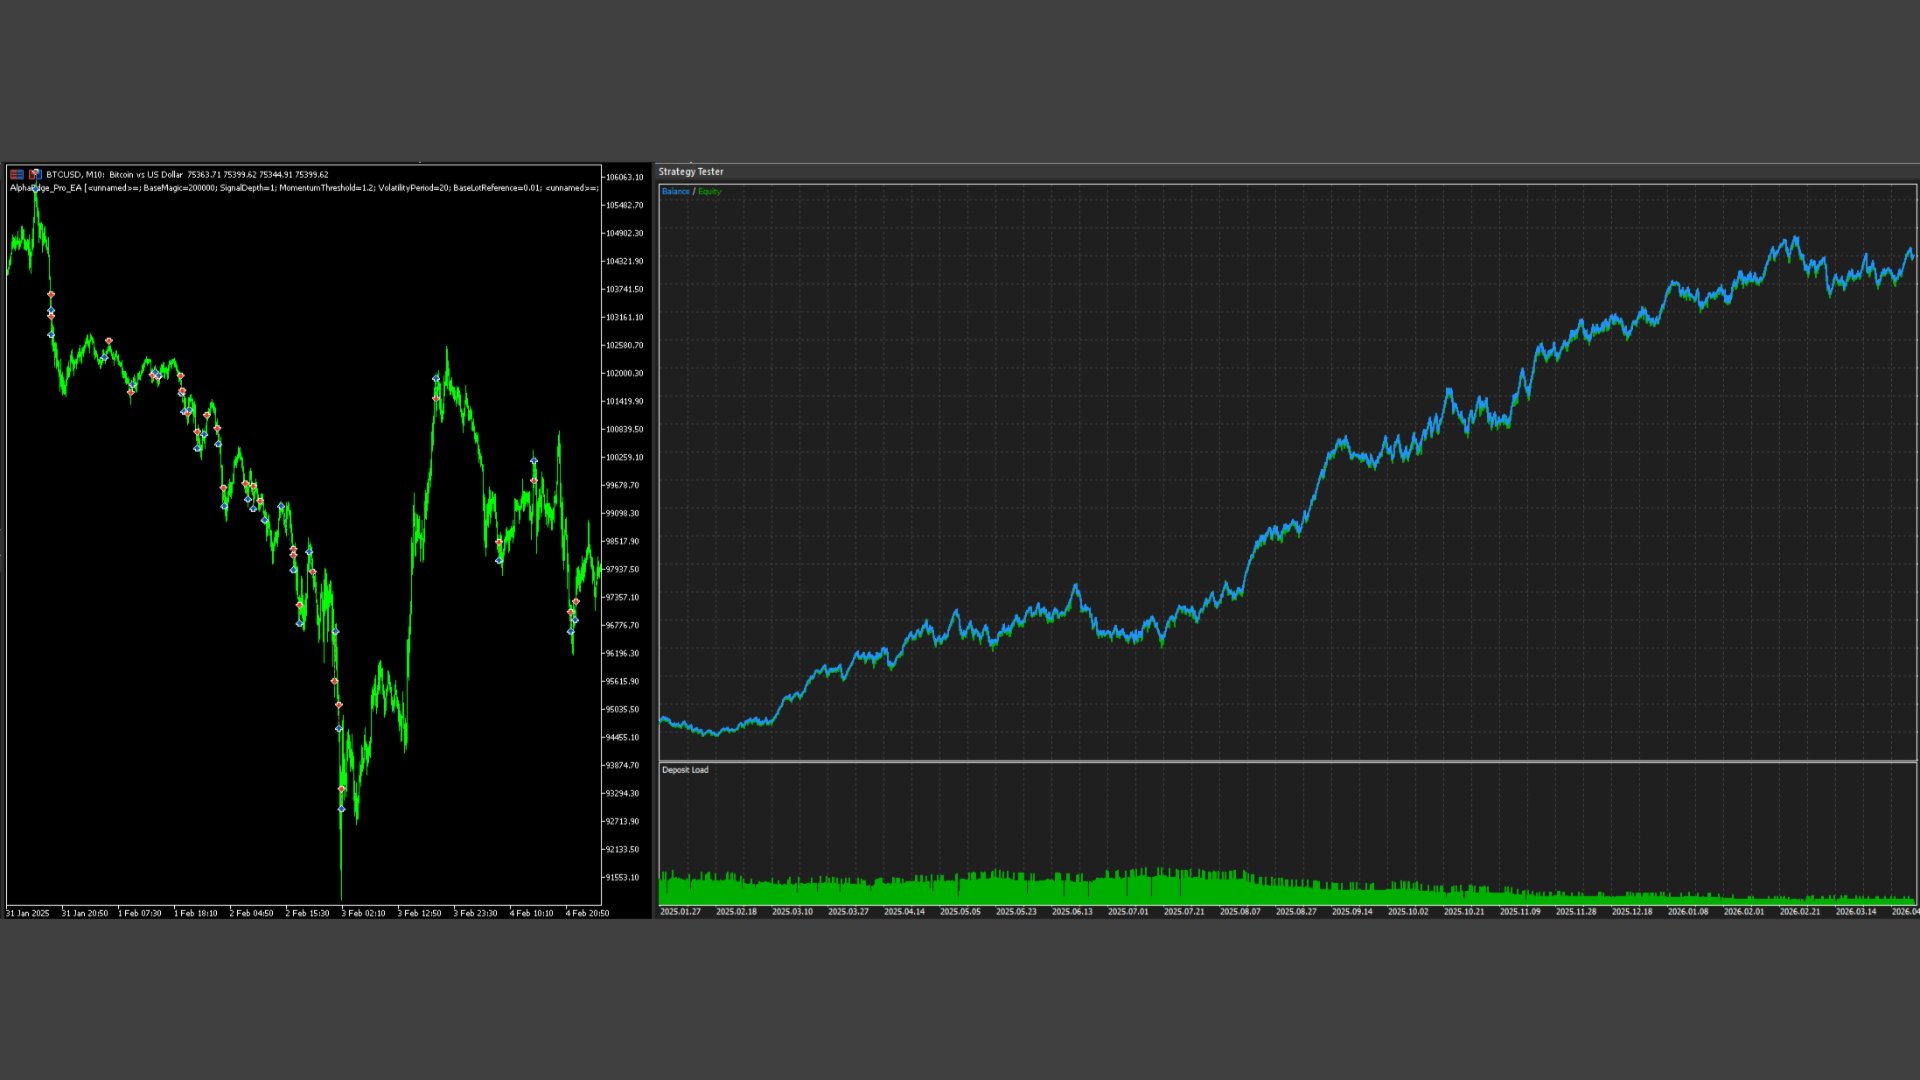Click the blue Balance legend label
The width and height of the screenshot is (1920, 1080).
[x=675, y=191]
